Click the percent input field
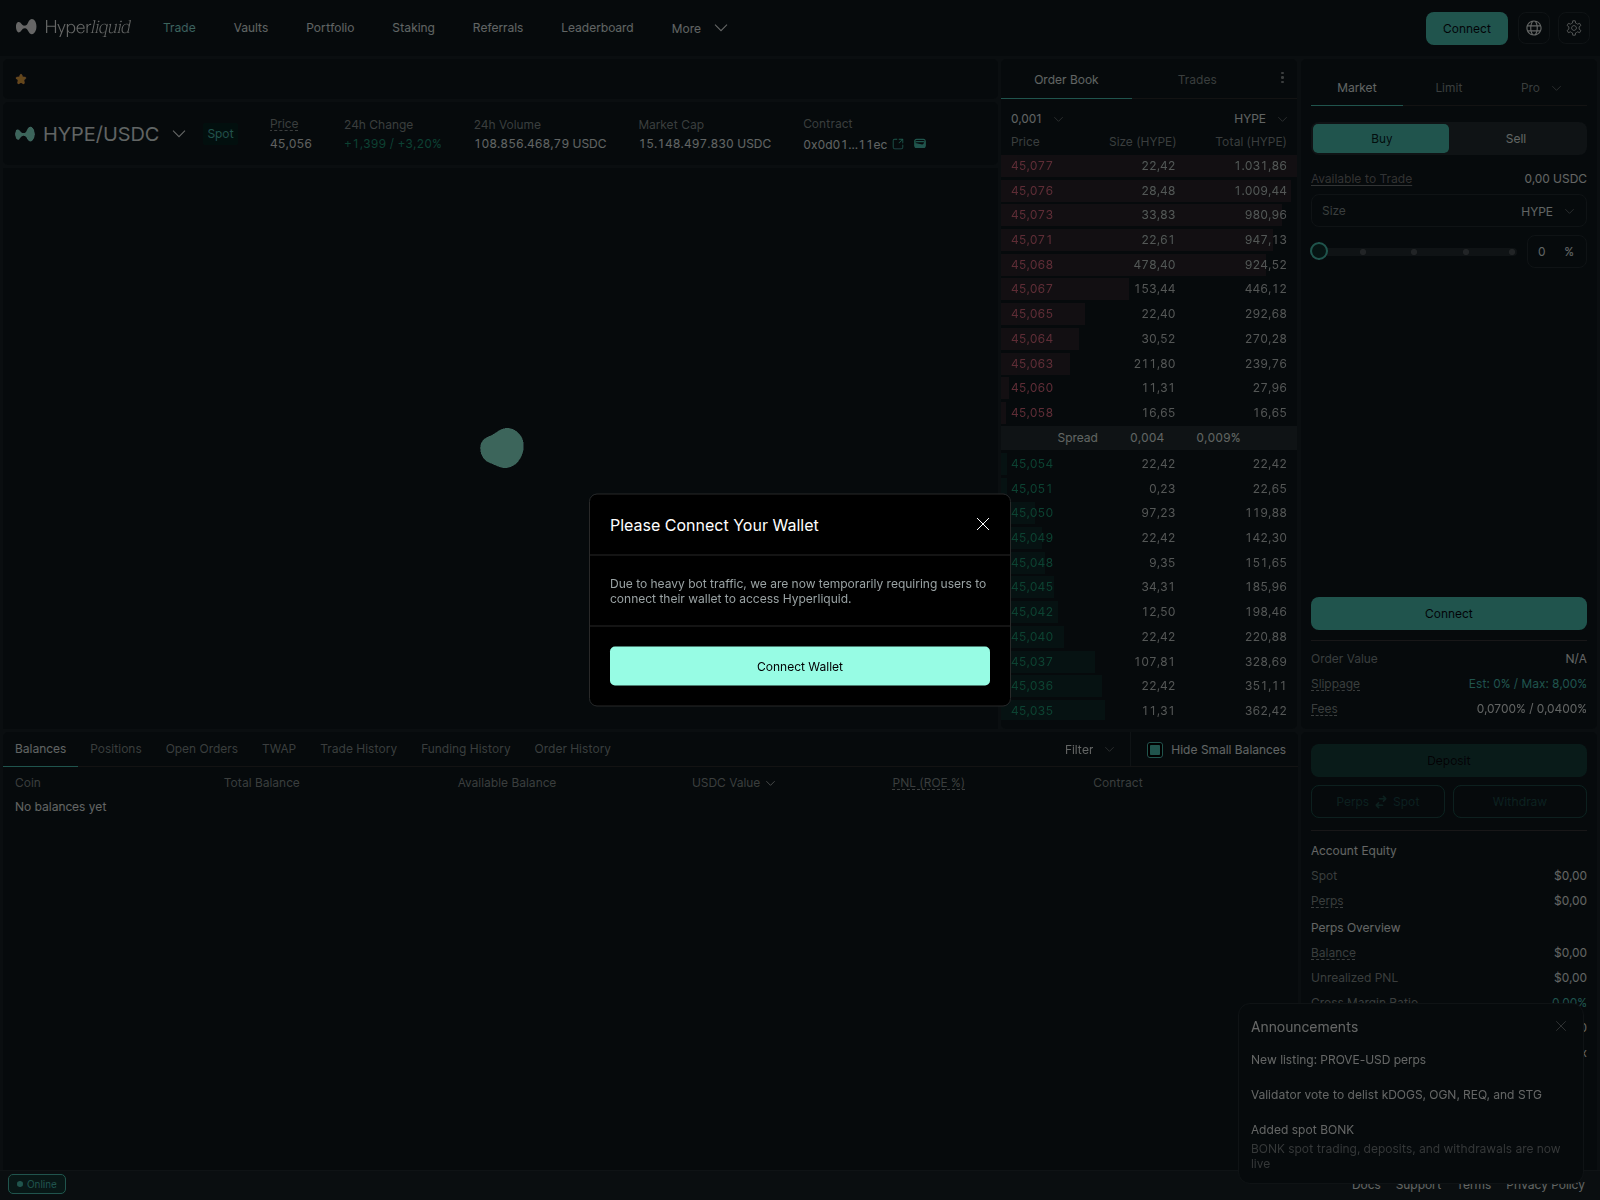 coord(1556,252)
